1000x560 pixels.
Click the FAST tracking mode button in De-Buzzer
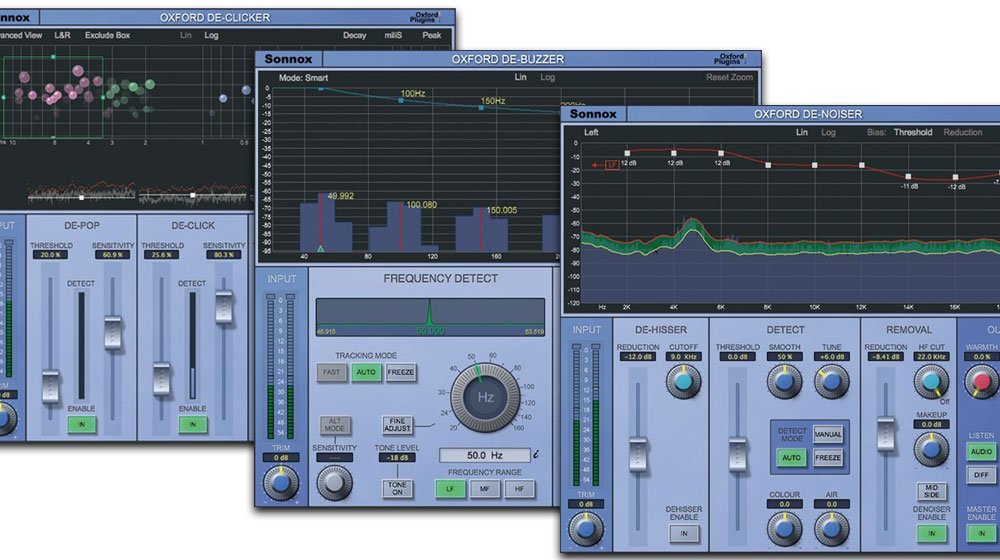tap(332, 372)
